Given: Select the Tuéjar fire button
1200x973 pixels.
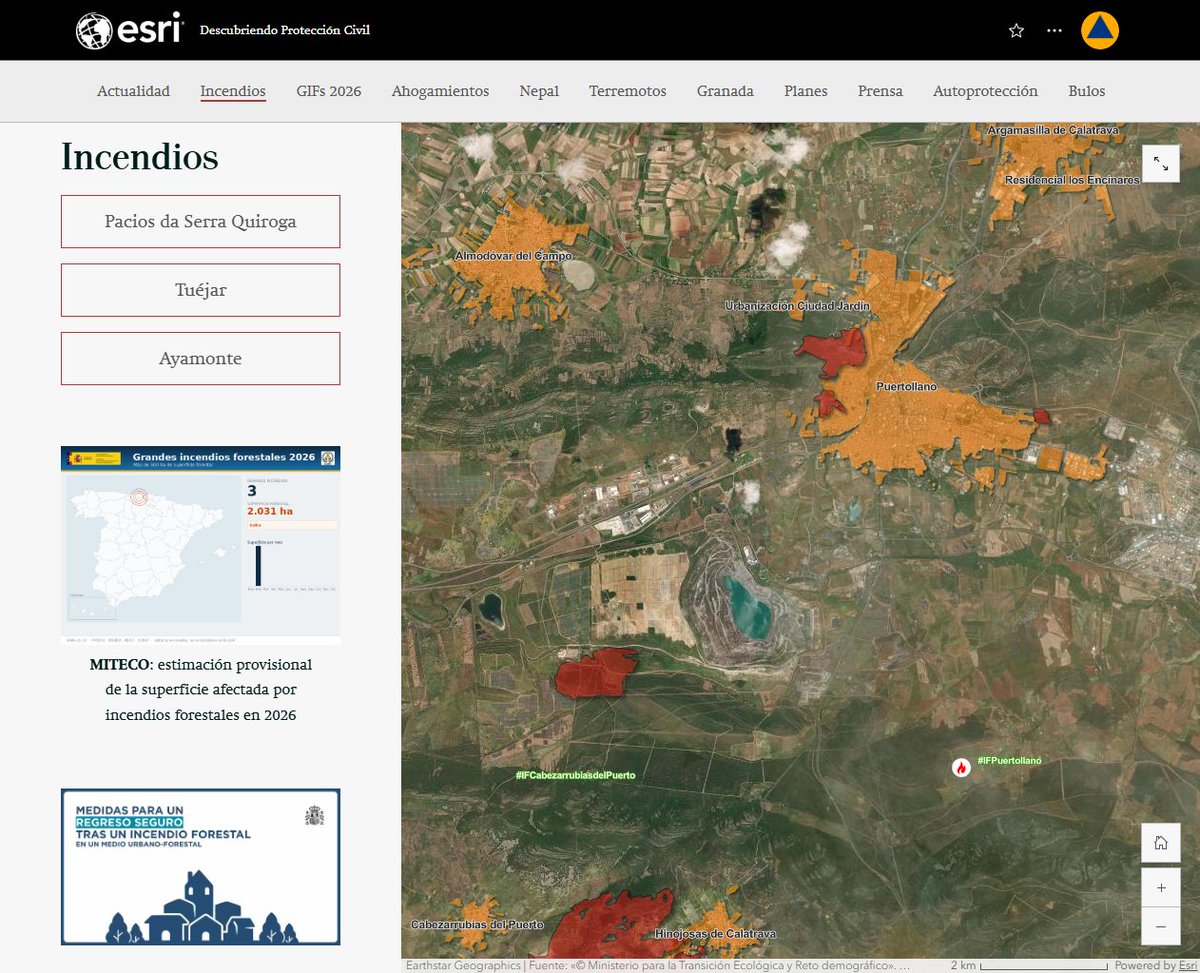Looking at the screenshot, I should click(x=200, y=290).
